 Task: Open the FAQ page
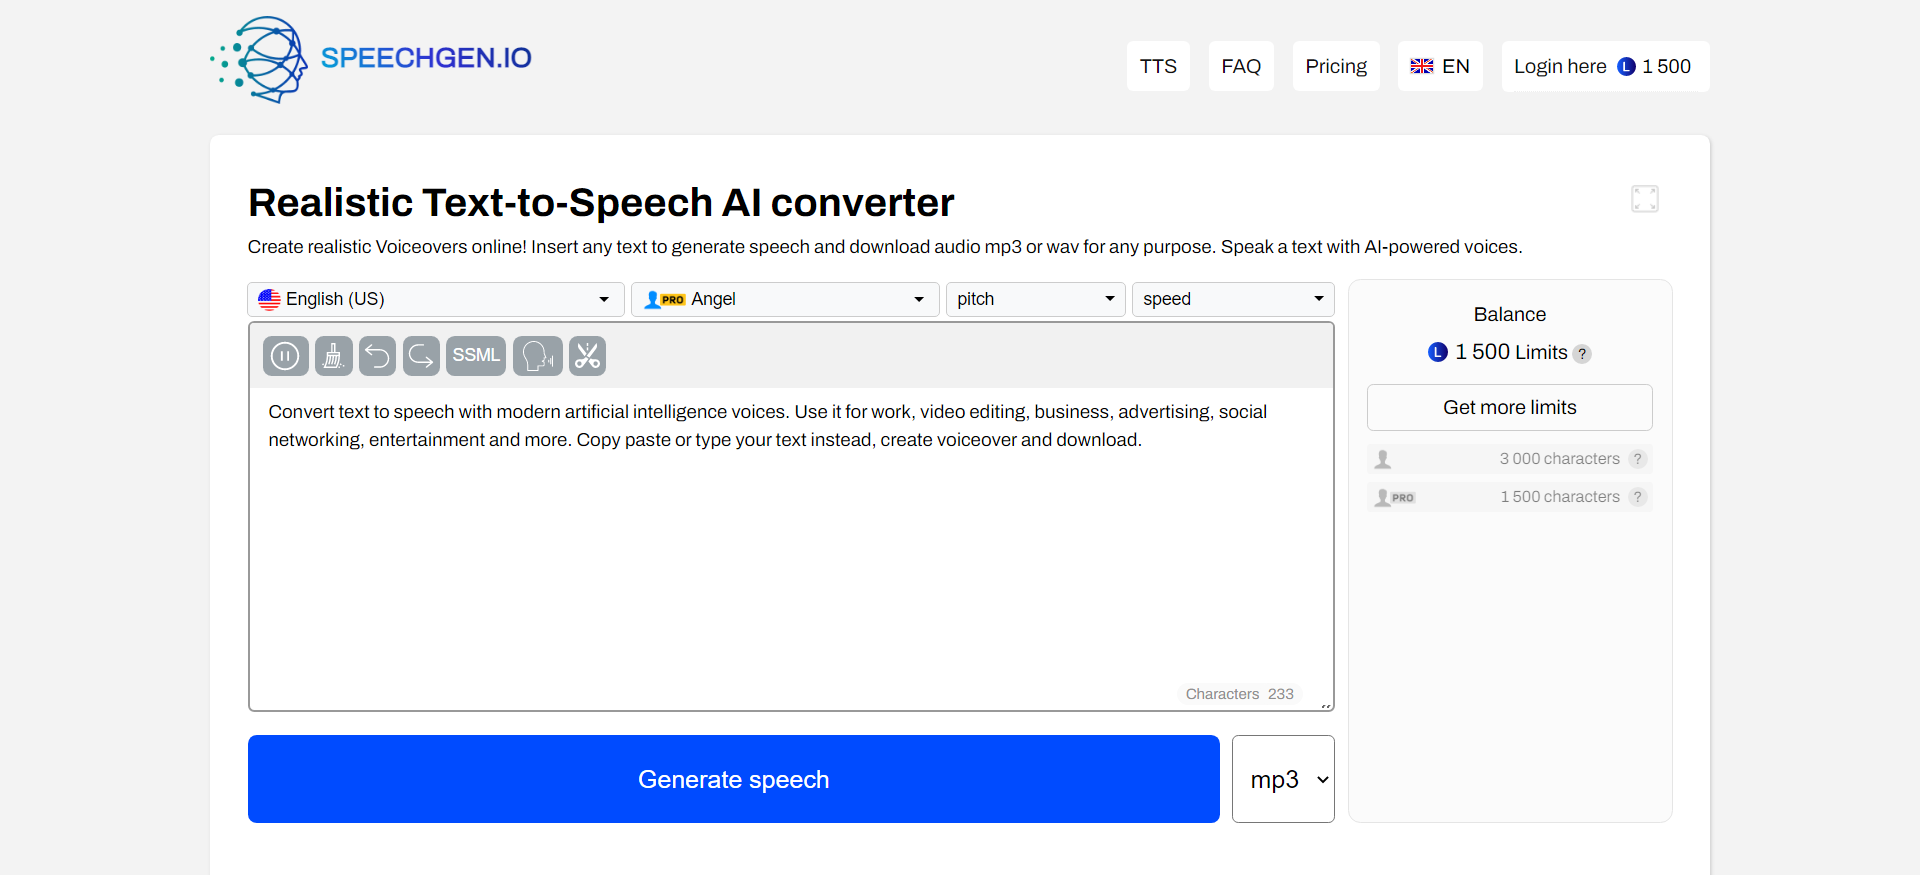click(1240, 66)
